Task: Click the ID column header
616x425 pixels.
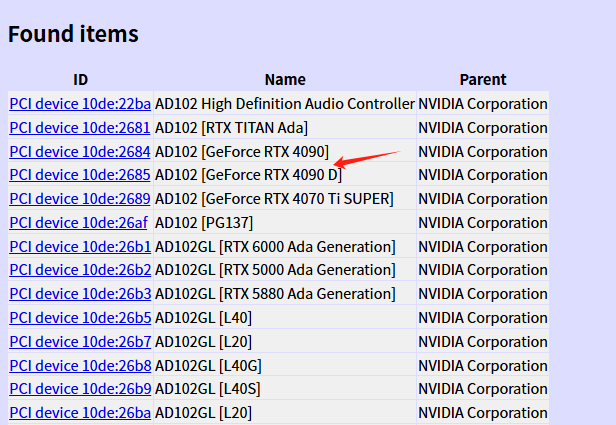Action: point(81,80)
